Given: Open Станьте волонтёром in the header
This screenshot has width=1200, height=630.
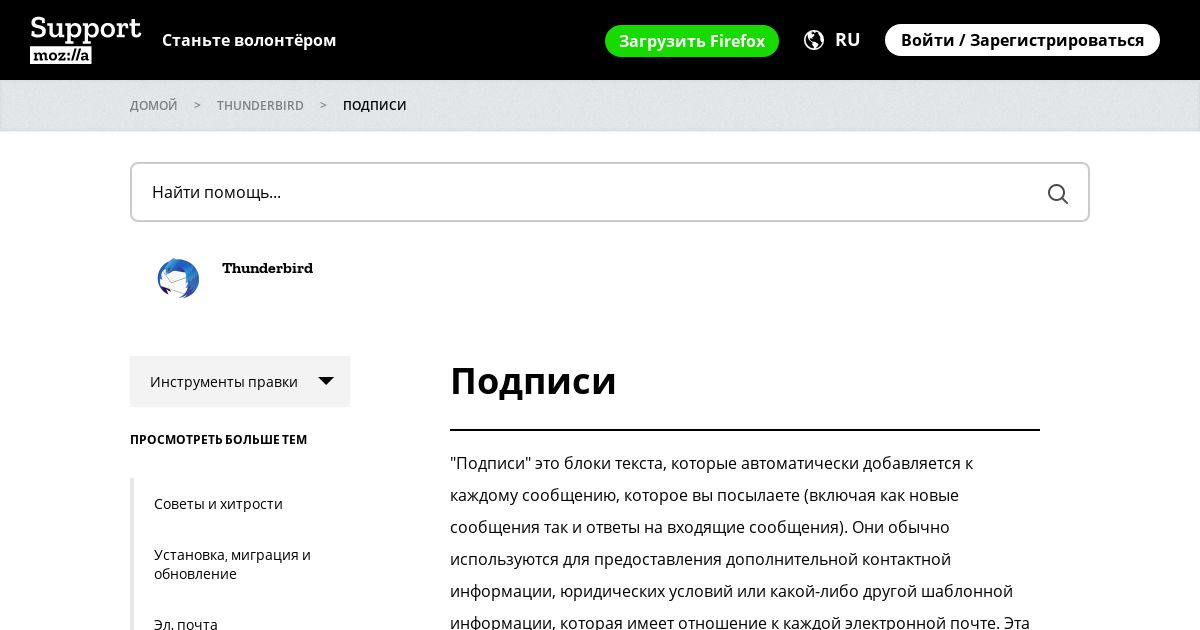Looking at the screenshot, I should pos(249,40).
